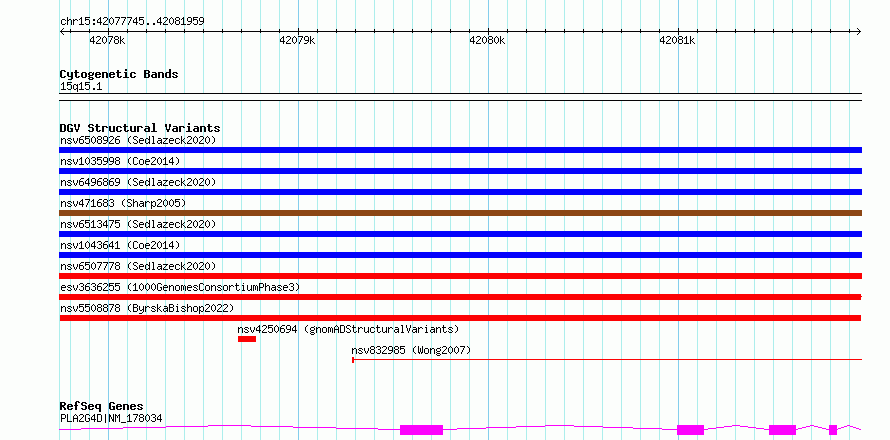Click the nsv6507778 (Sedlazeck2020) label

tap(138, 266)
